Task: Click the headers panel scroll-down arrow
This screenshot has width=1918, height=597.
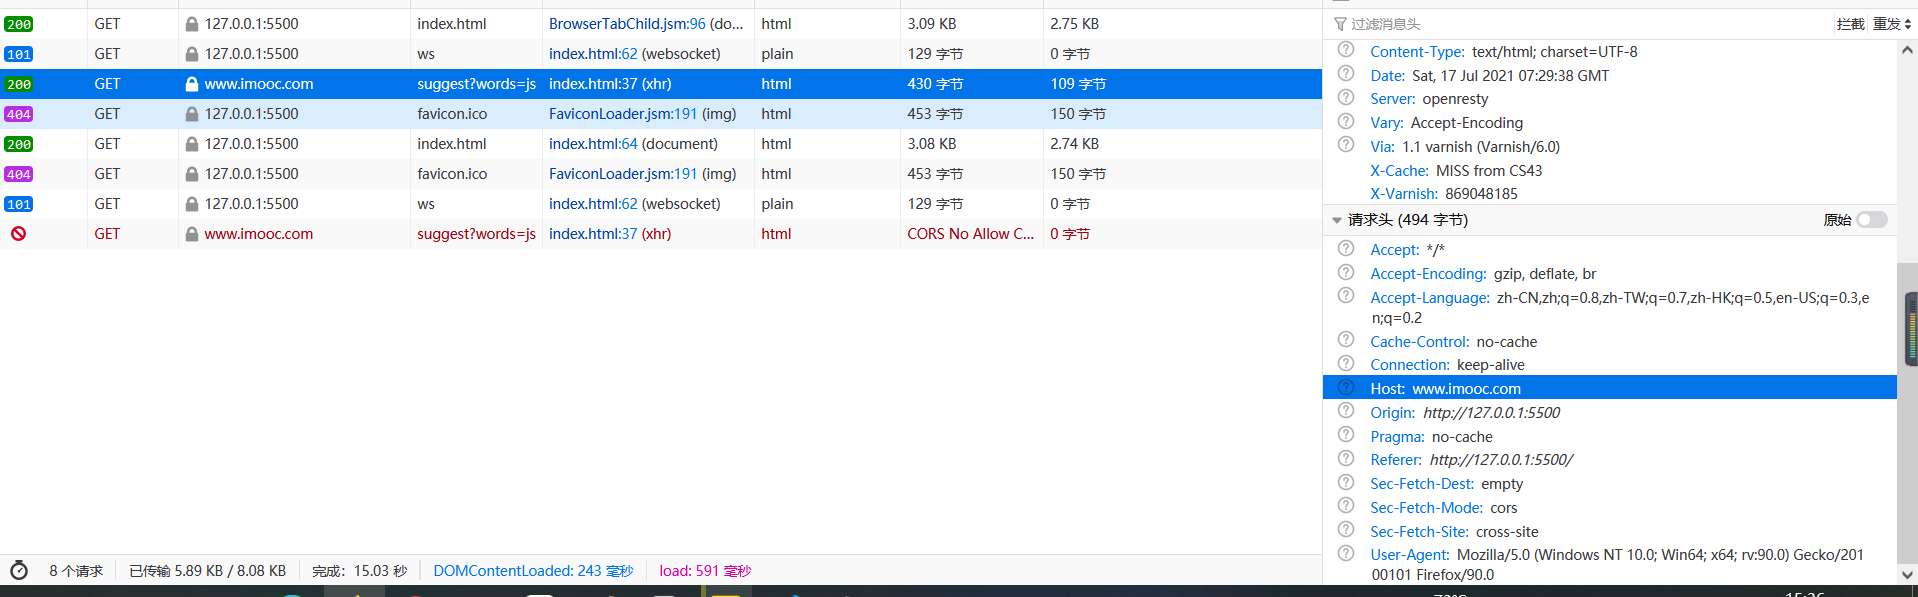Action: click(1907, 575)
